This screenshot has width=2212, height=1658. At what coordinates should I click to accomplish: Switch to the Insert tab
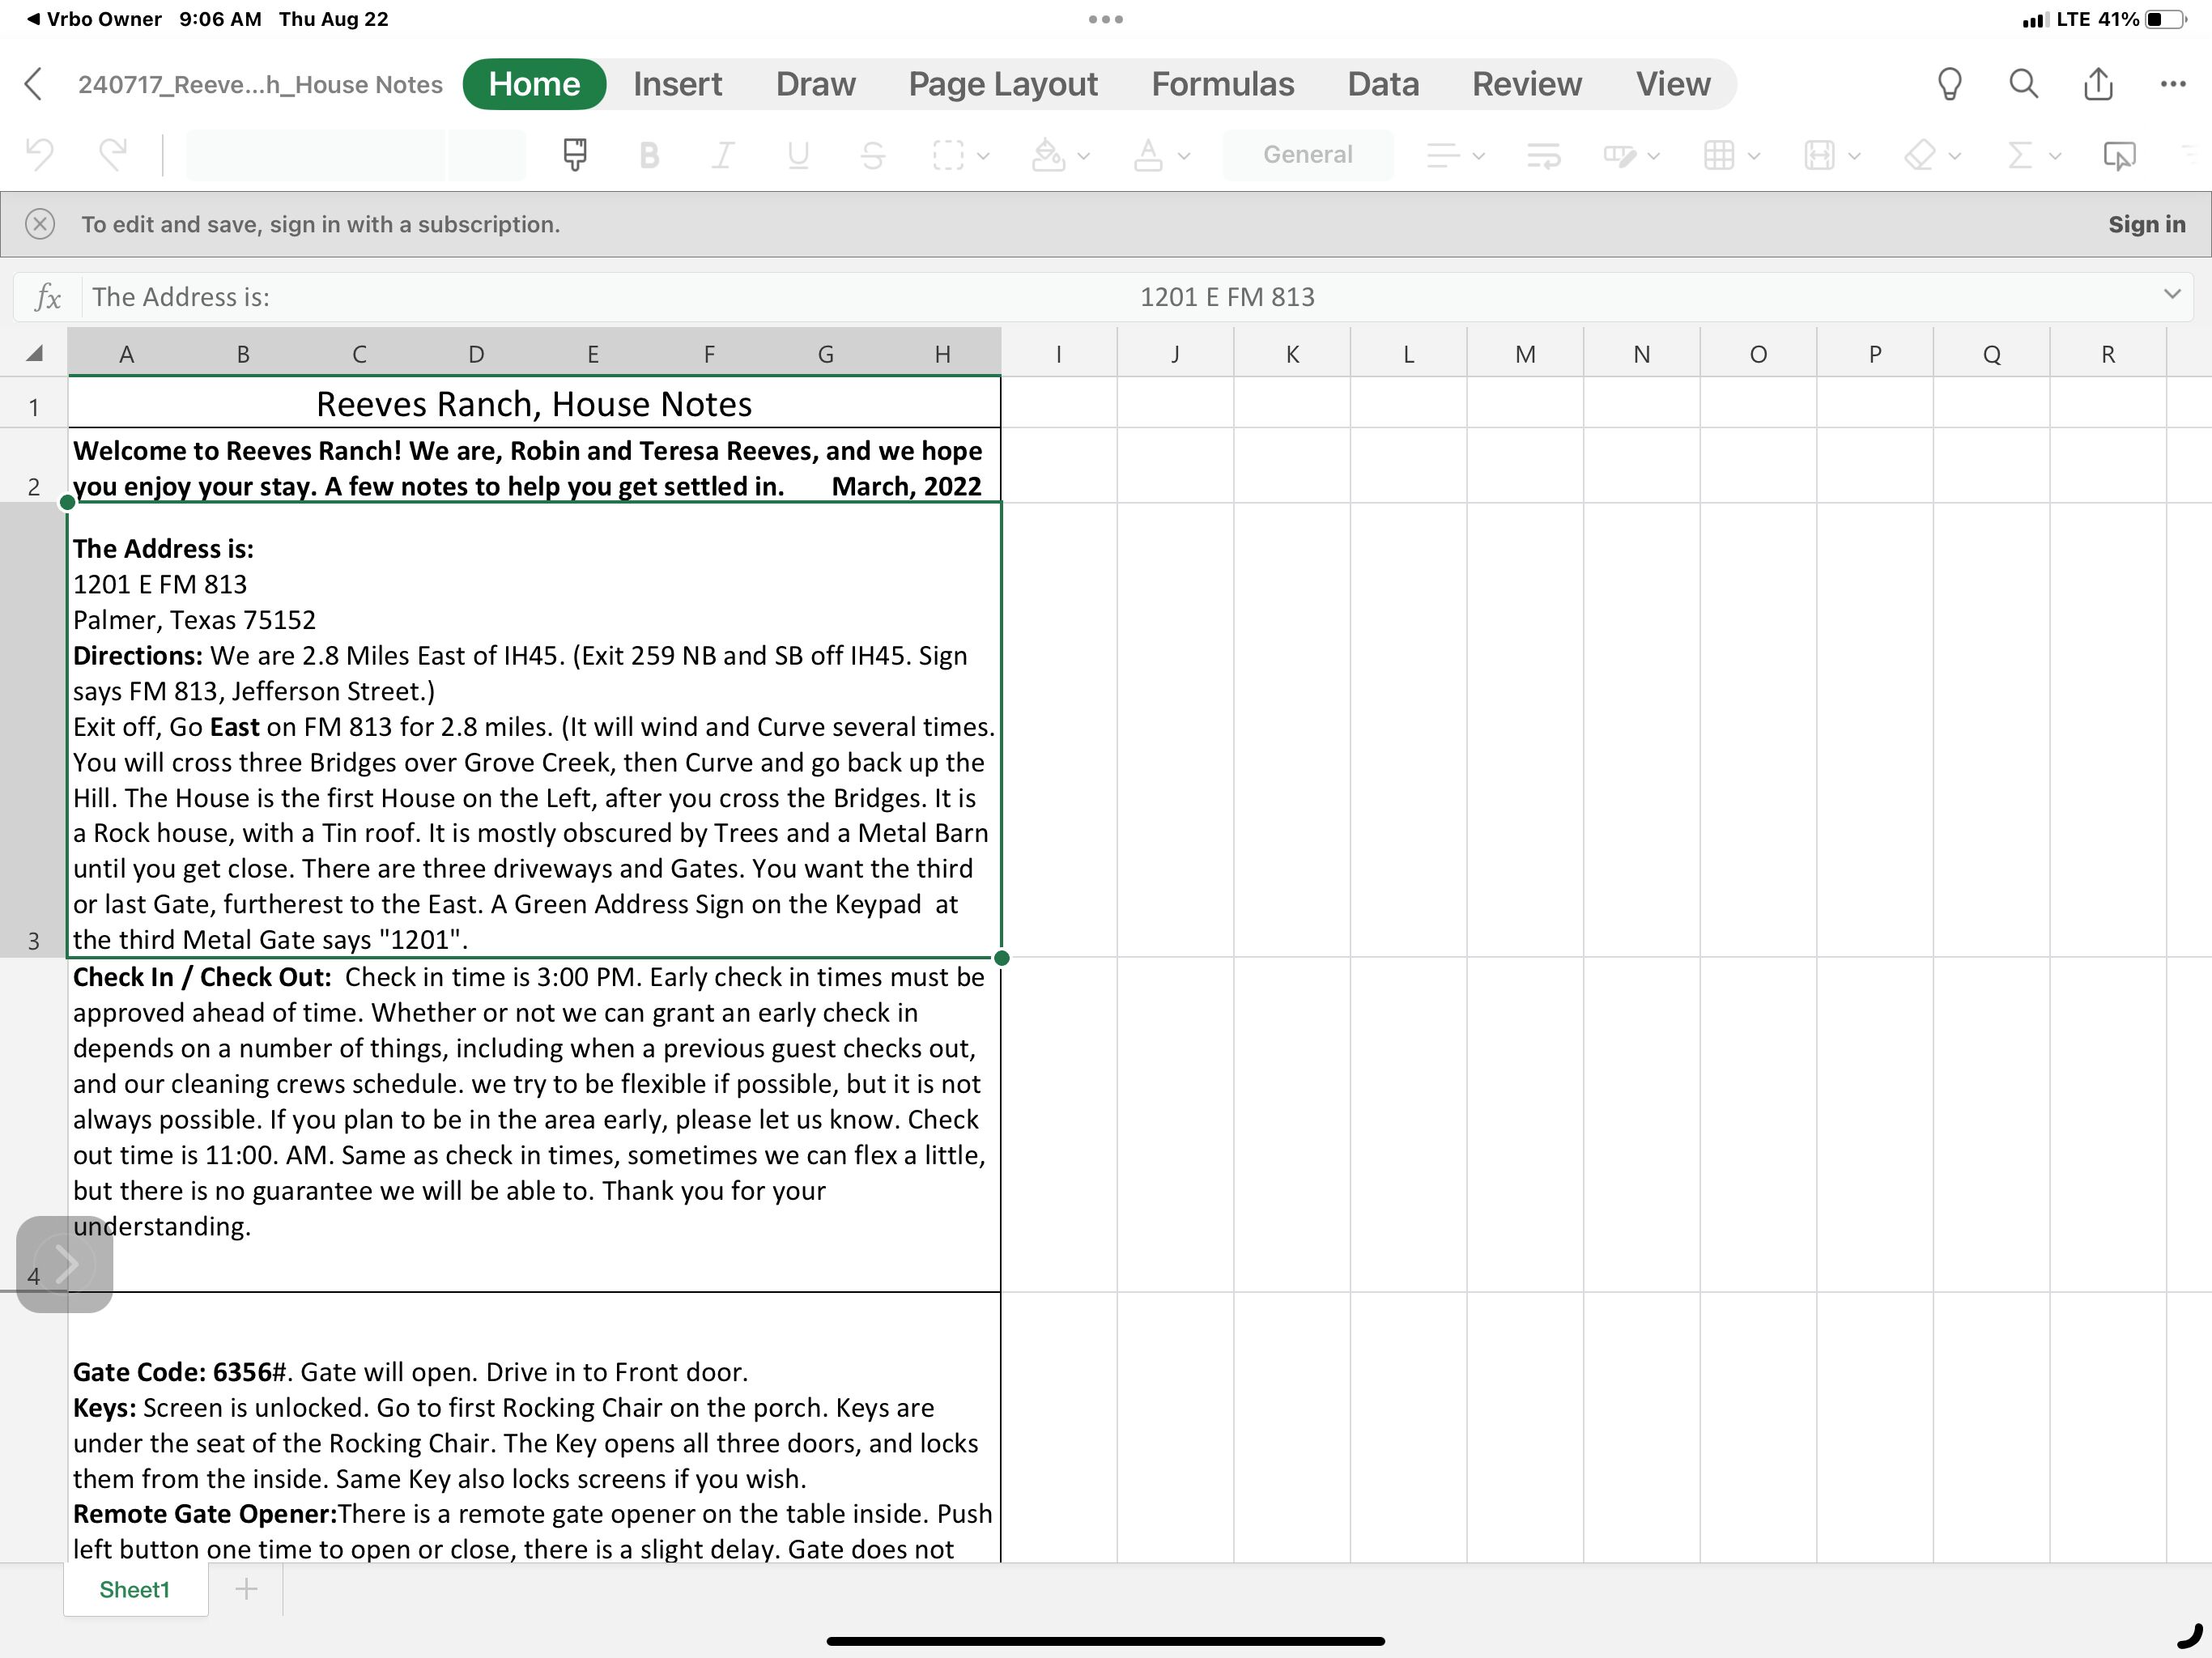pyautogui.click(x=677, y=84)
